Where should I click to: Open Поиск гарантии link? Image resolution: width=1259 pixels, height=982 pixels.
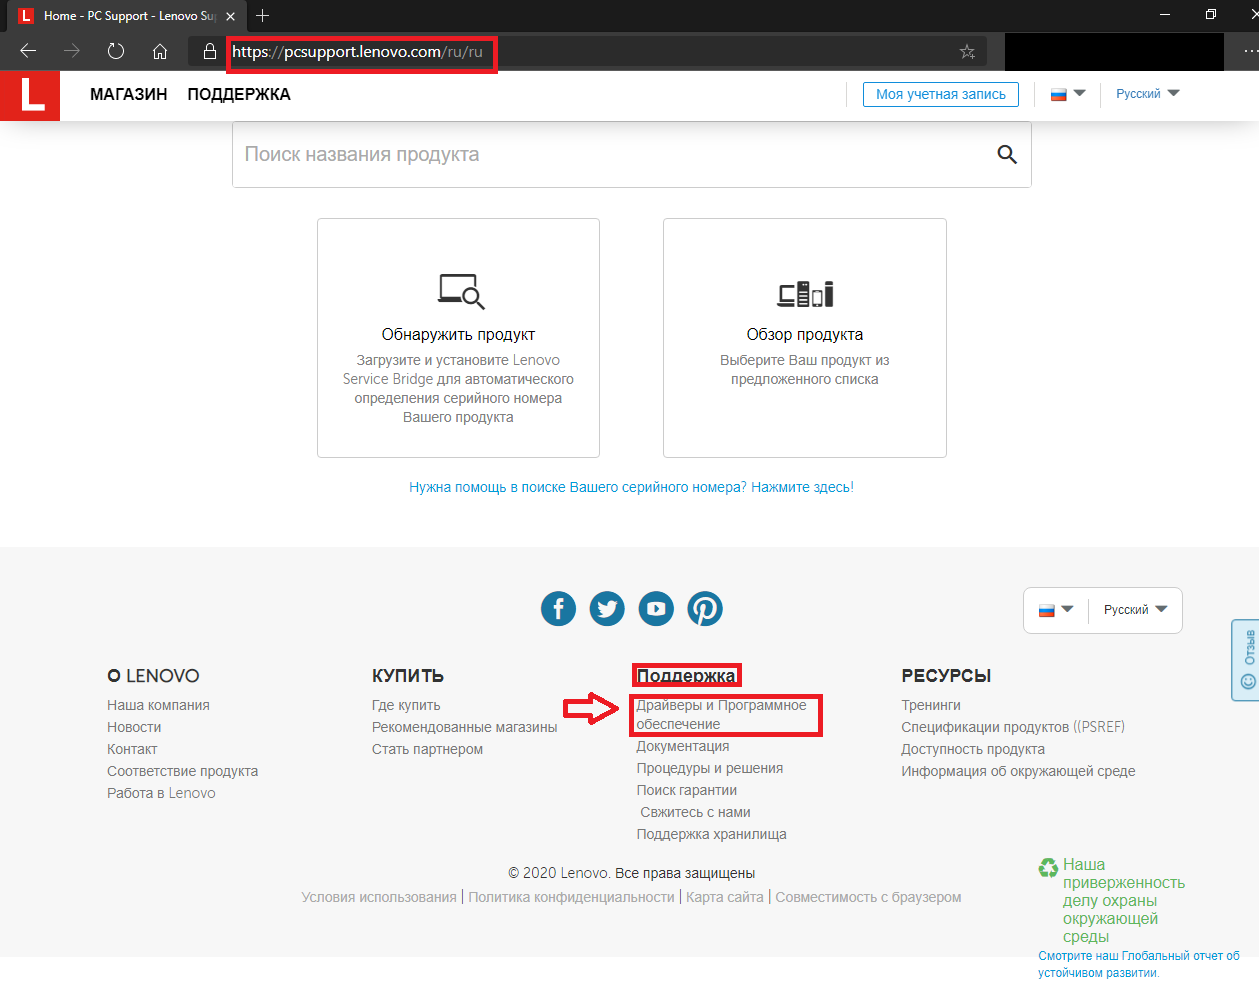tap(687, 790)
